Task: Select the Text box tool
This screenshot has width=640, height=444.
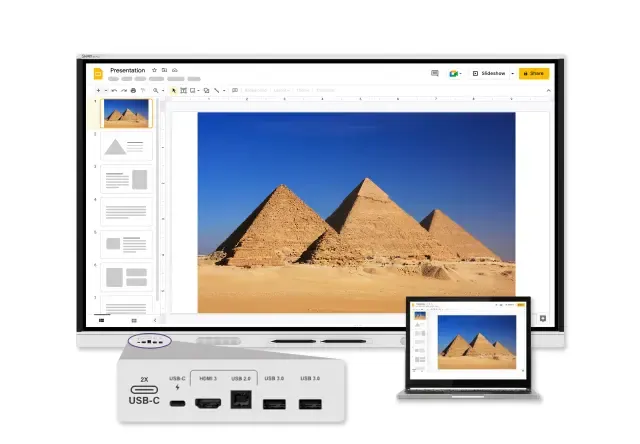Action: [183, 90]
